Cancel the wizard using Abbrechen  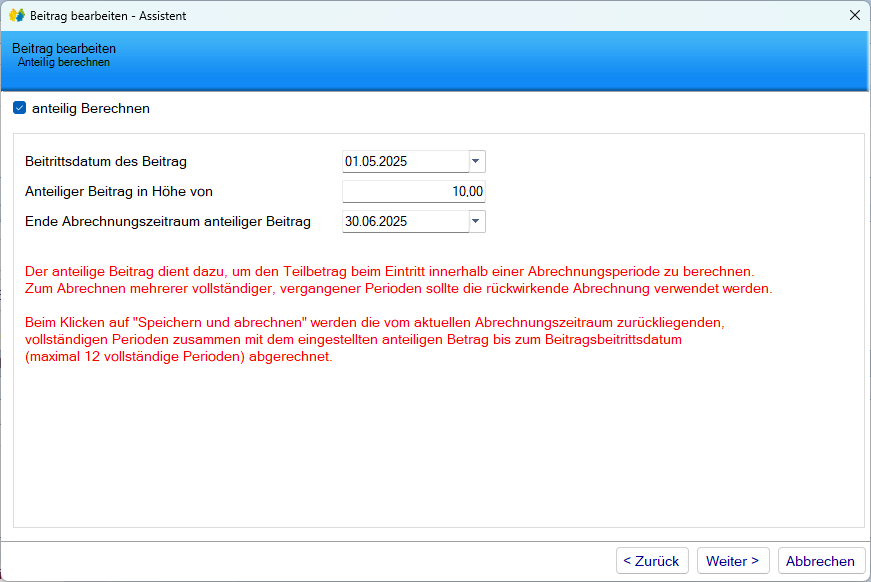click(820, 561)
